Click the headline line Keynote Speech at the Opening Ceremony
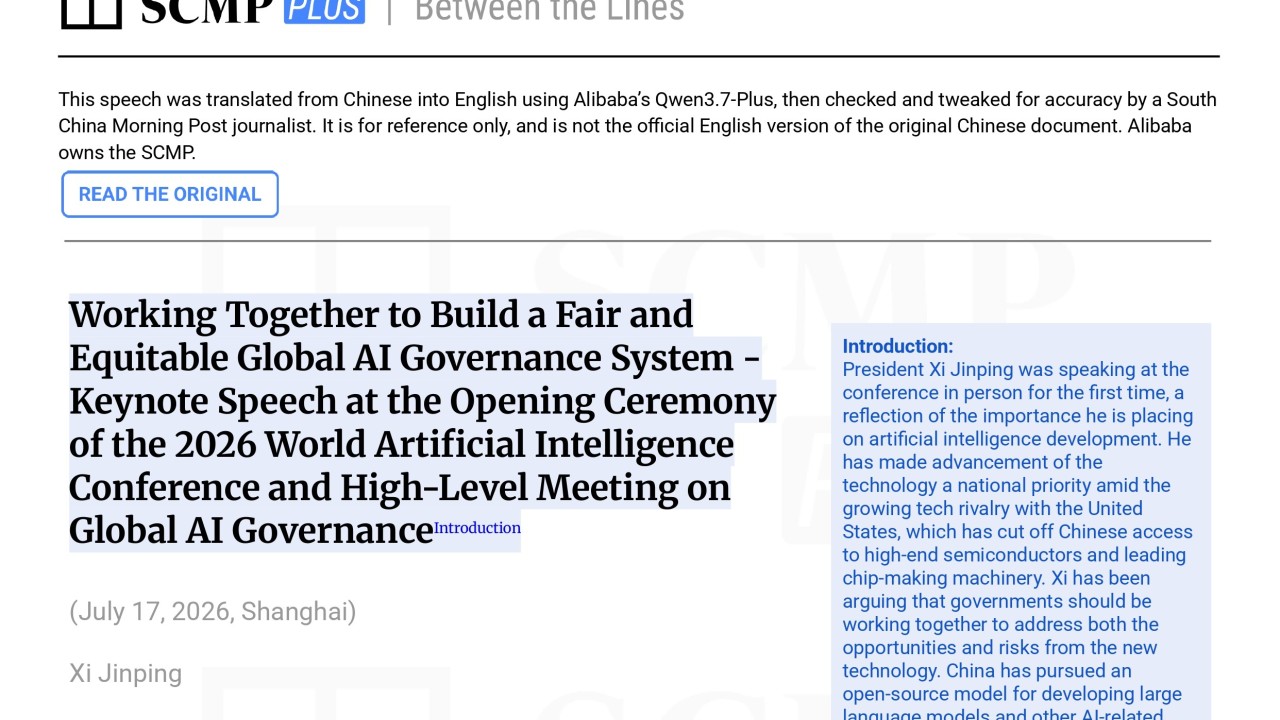The image size is (1280, 720). 422,401
